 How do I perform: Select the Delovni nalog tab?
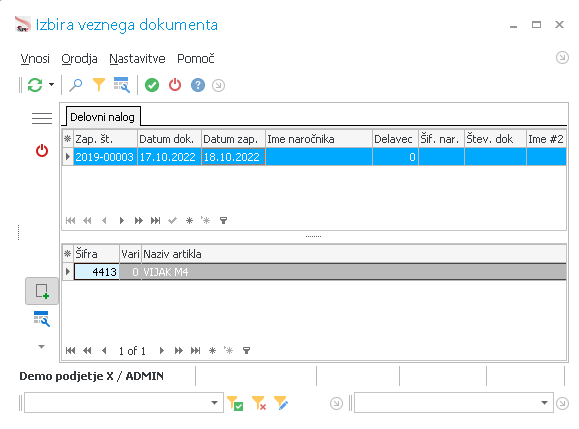point(103,117)
